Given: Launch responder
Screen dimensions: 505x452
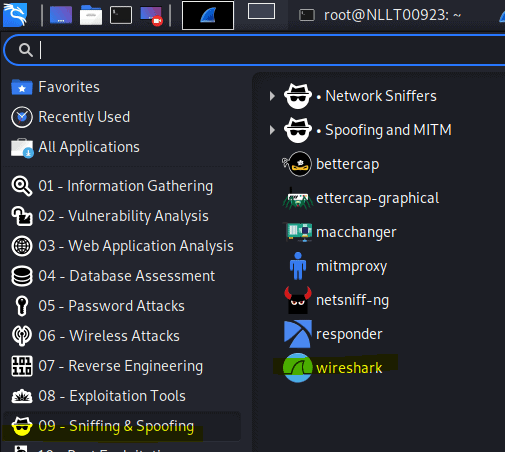Looking at the screenshot, I should click(349, 334).
